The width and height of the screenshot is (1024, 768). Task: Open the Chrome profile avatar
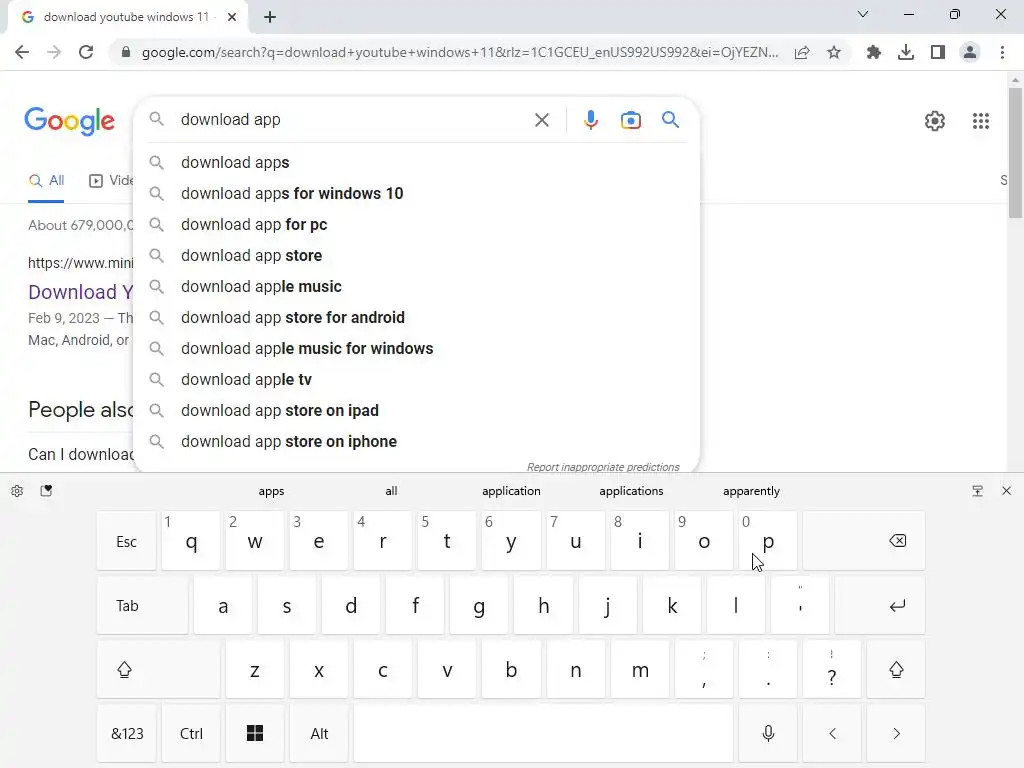pos(970,52)
